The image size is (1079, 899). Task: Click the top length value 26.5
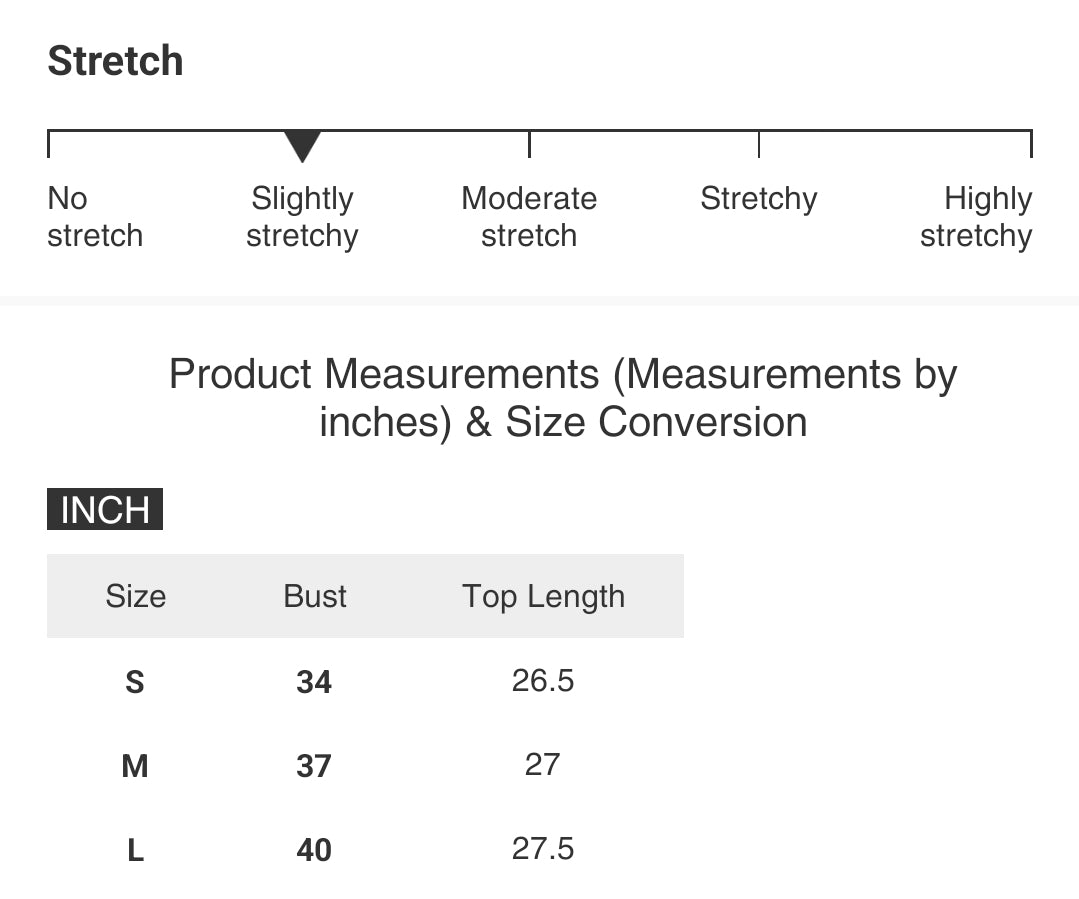[x=543, y=681]
